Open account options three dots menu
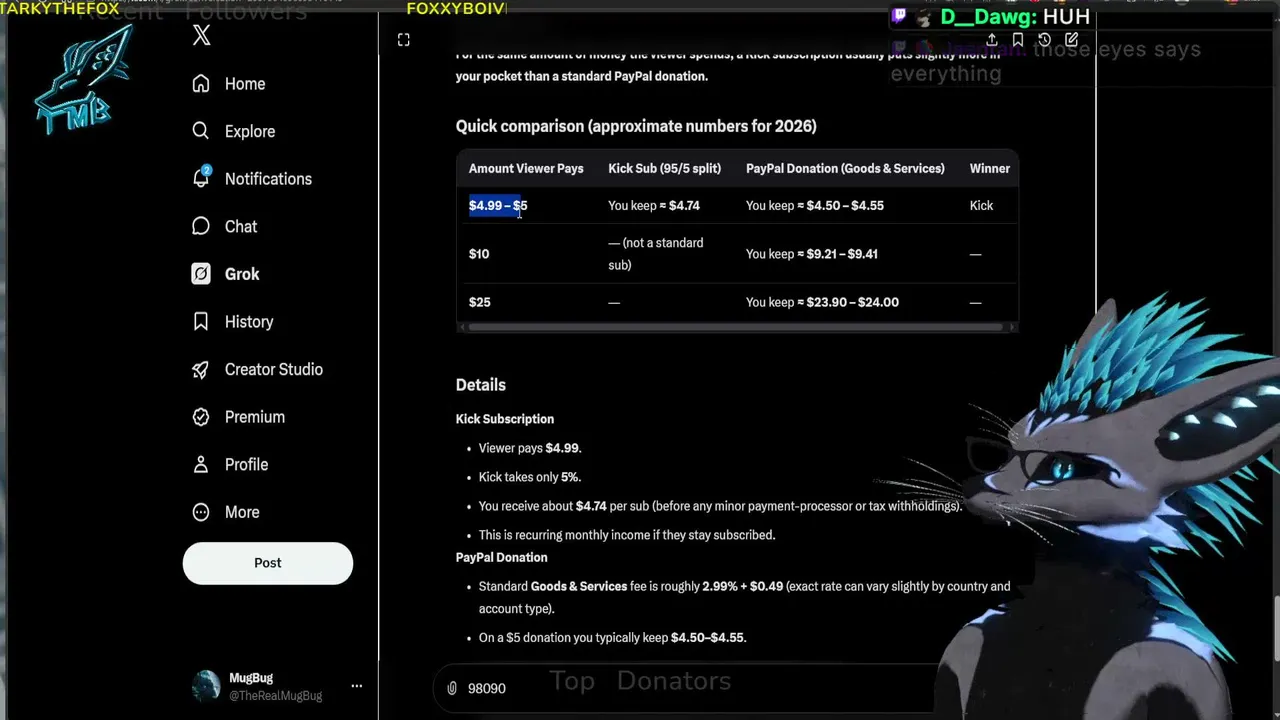The image size is (1280, 720). point(356,686)
